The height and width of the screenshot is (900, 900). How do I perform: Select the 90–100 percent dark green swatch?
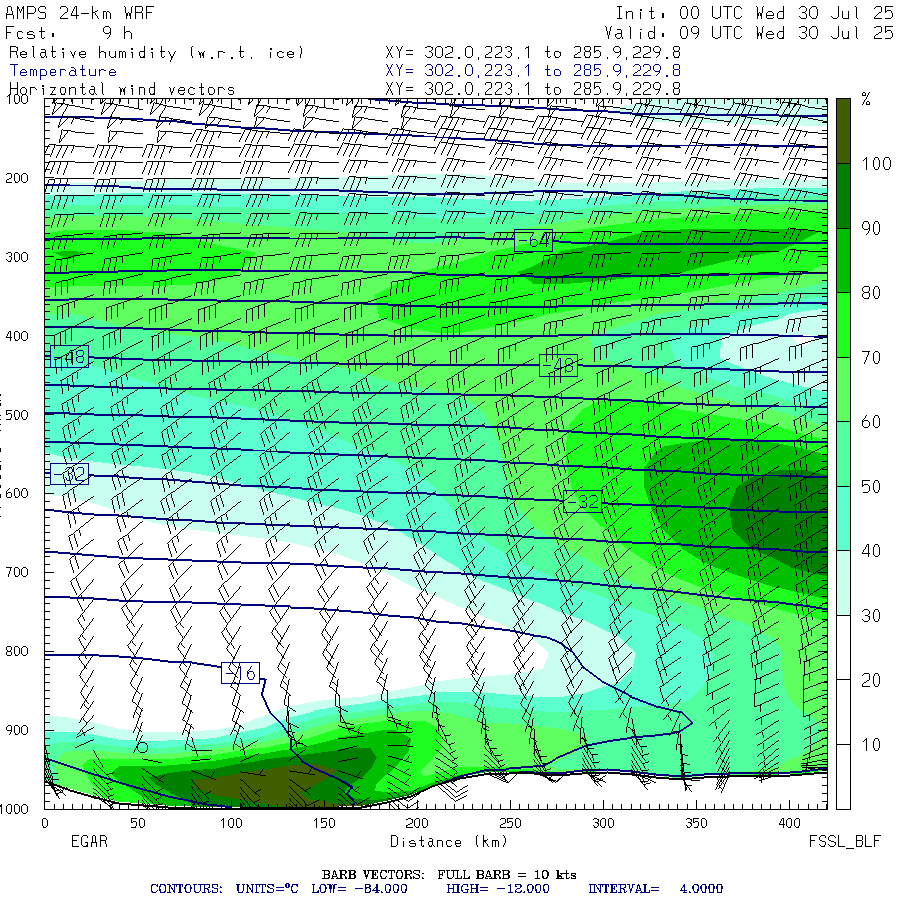click(x=843, y=196)
